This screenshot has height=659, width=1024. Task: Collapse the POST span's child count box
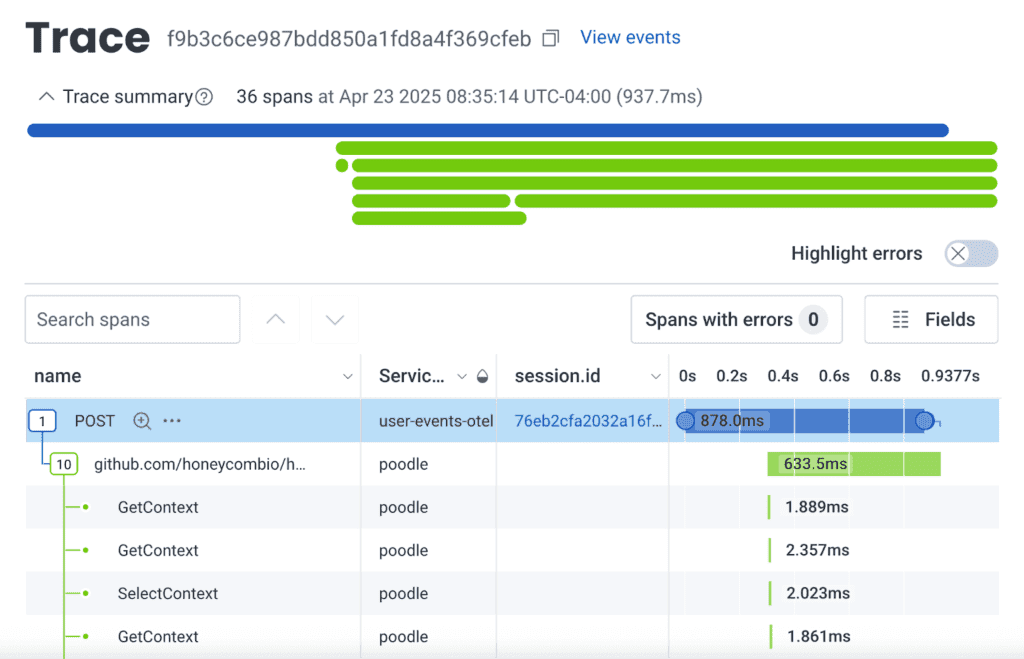pos(41,421)
